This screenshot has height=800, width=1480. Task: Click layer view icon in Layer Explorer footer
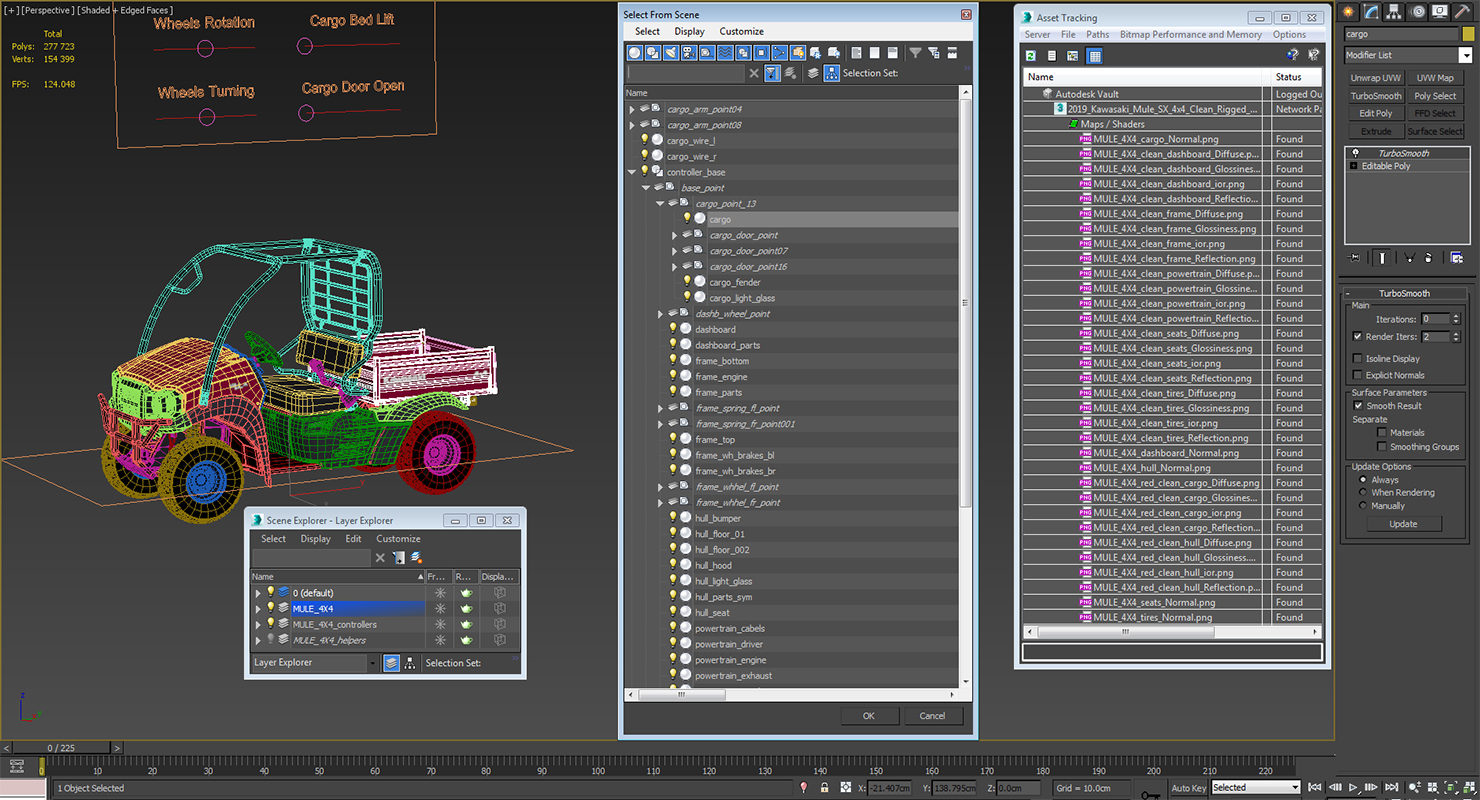(391, 663)
